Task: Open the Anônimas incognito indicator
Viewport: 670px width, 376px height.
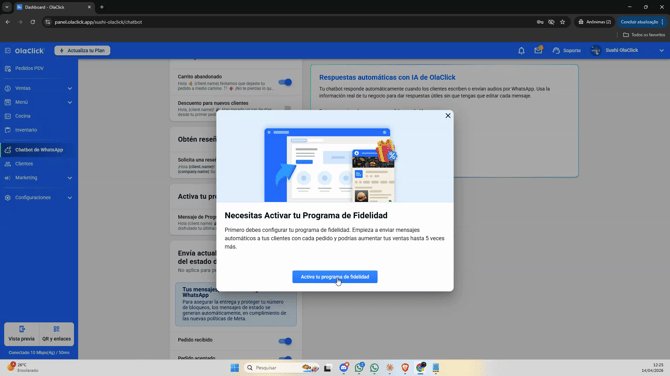Action: (x=594, y=22)
